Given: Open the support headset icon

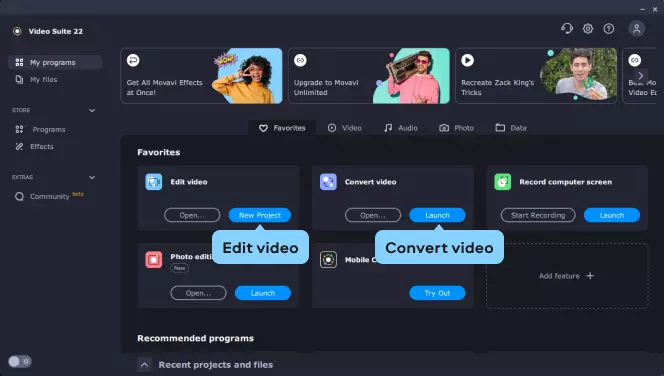Looking at the screenshot, I should click(x=567, y=28).
